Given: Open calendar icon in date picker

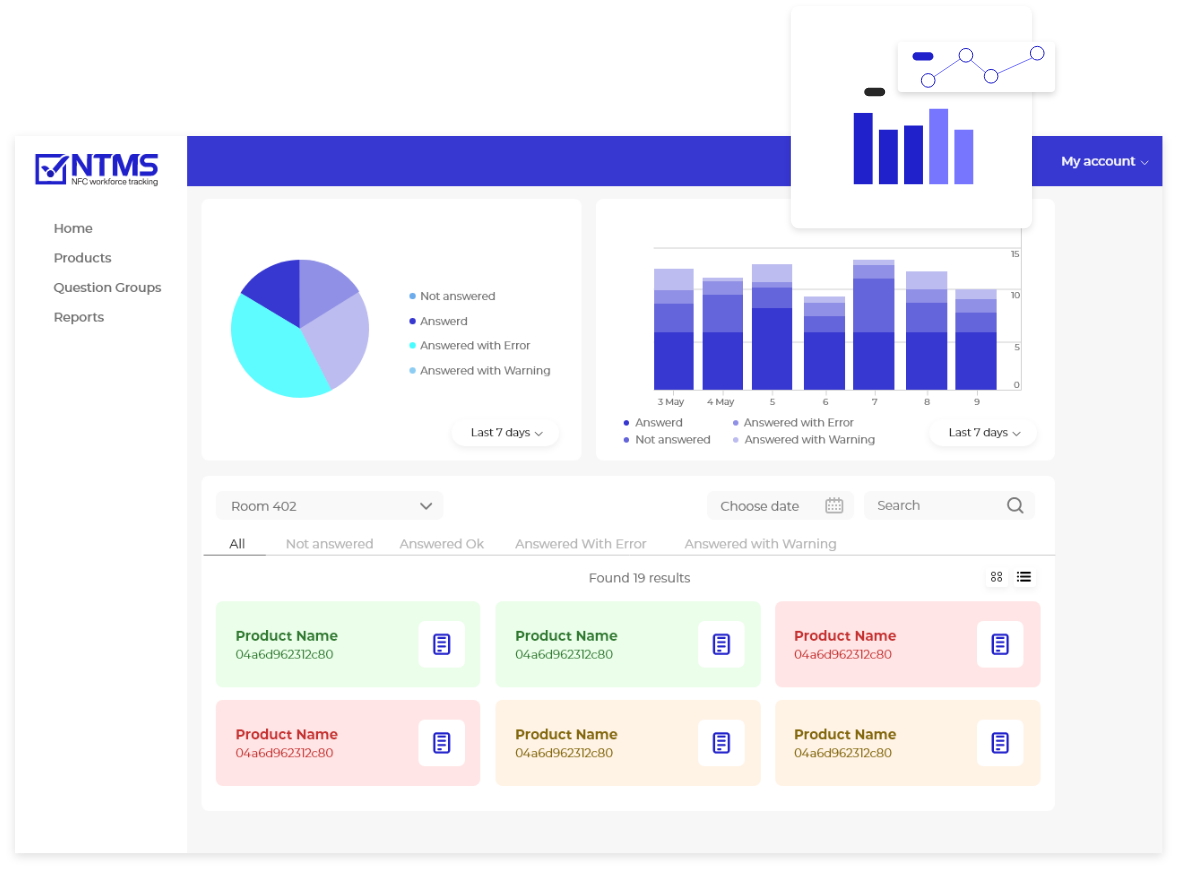Looking at the screenshot, I should tap(834, 505).
